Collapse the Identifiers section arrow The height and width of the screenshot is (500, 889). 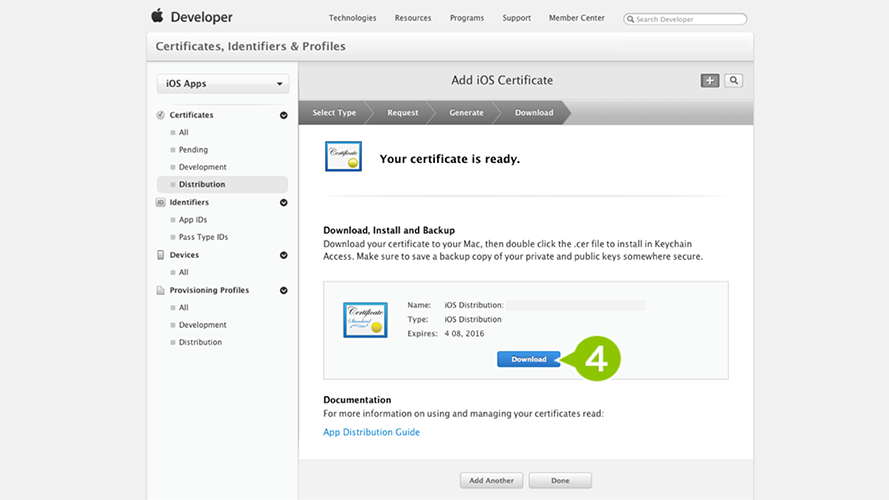[x=283, y=202]
